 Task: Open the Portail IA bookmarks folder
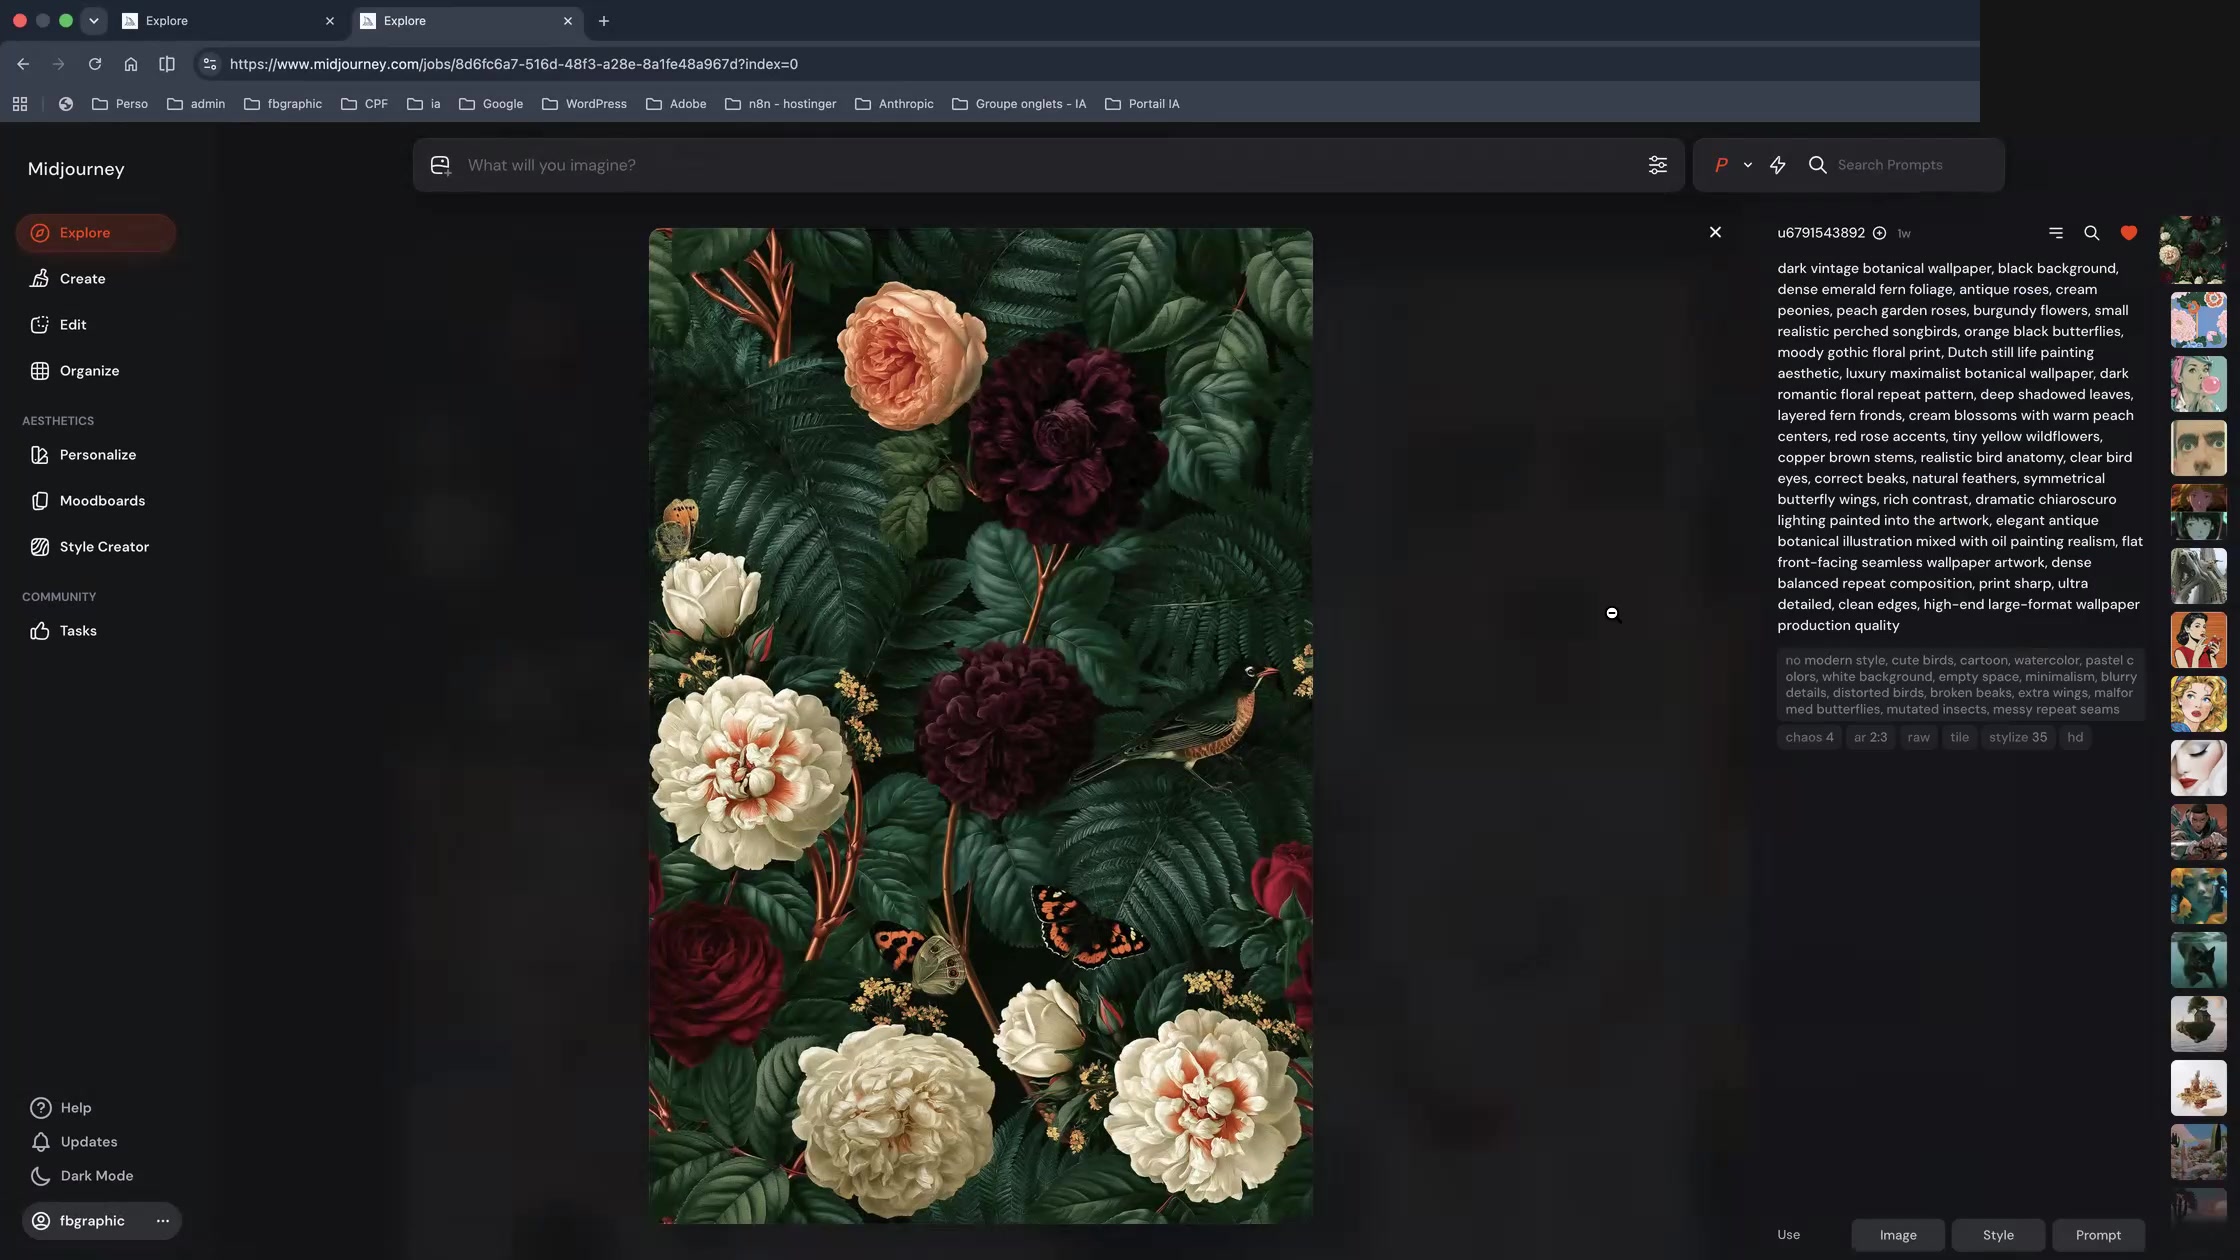coord(1142,104)
